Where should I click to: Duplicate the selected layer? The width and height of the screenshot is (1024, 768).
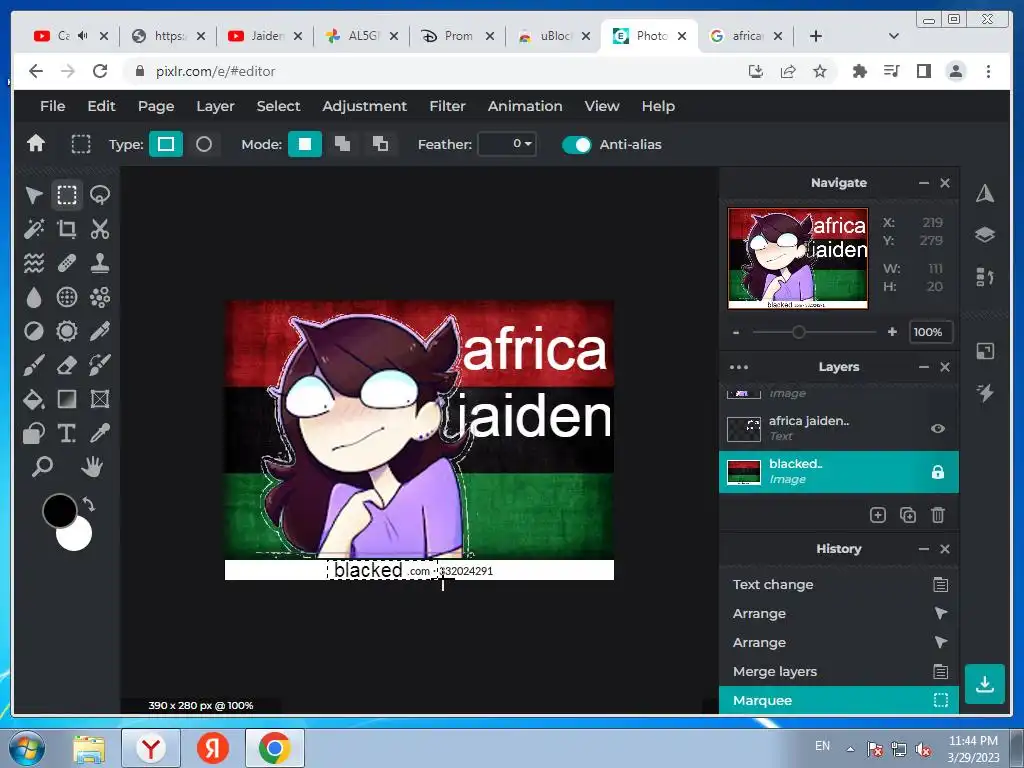(908, 515)
